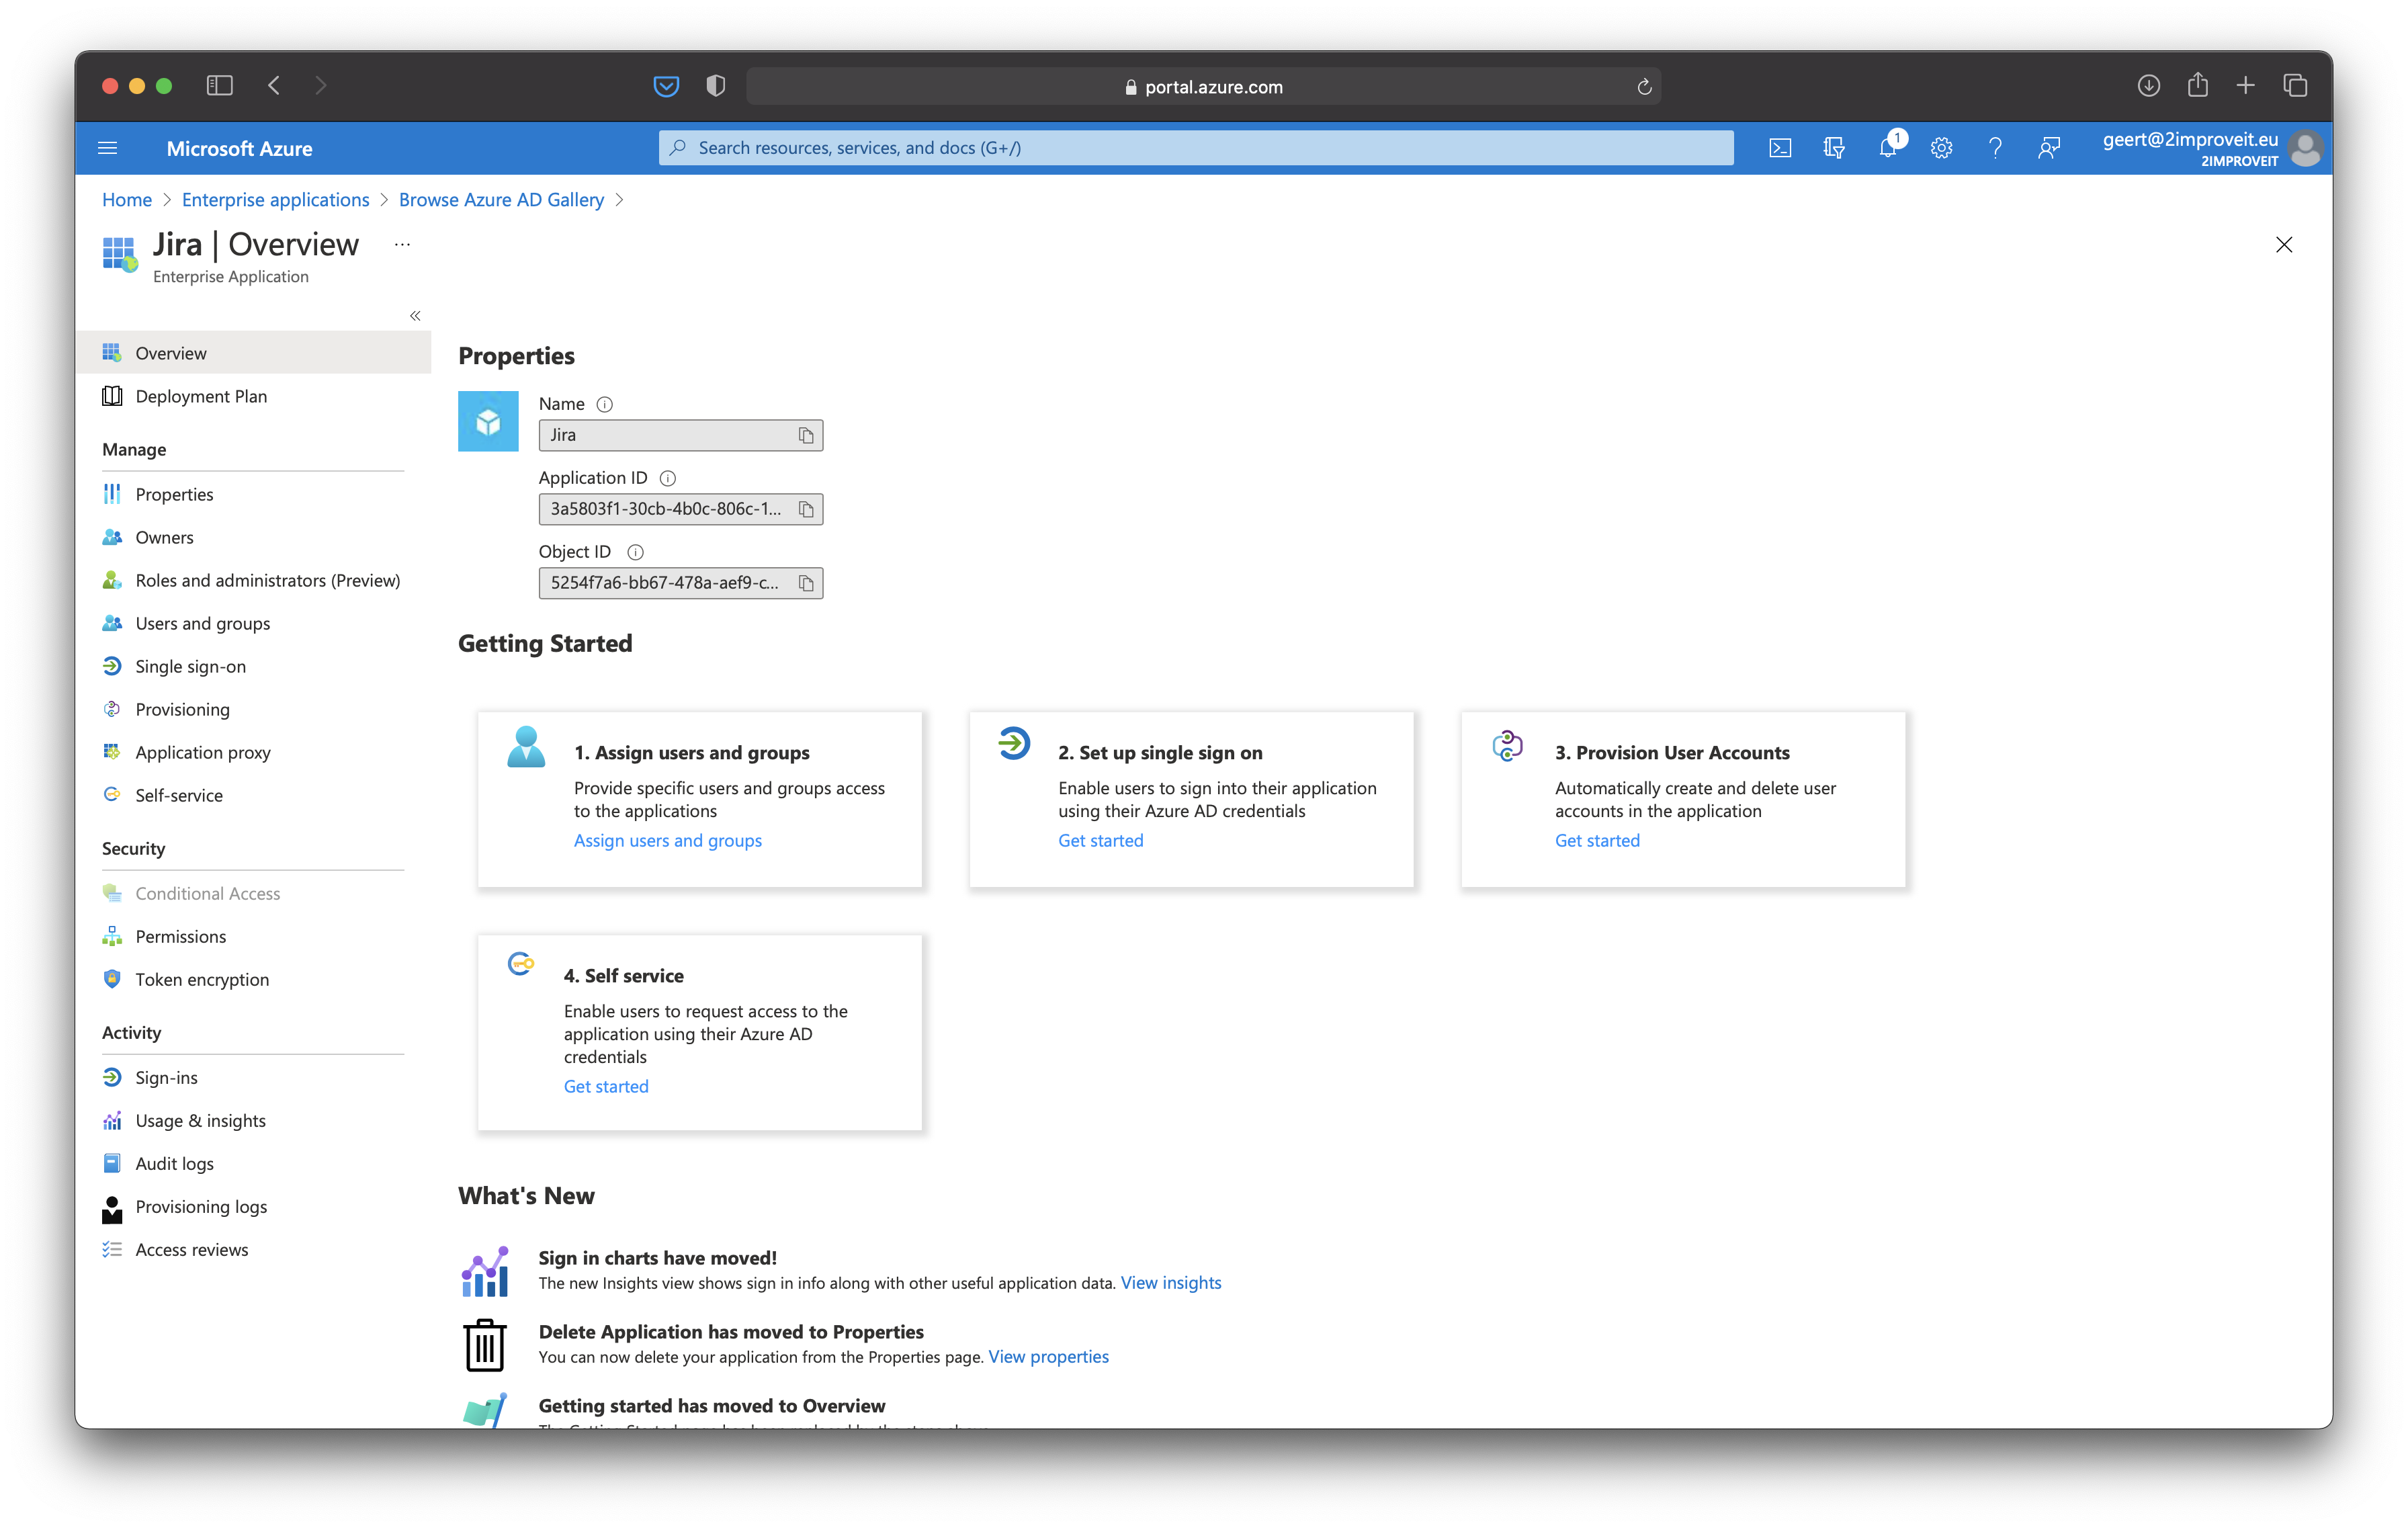Go back in Safari history
The height and width of the screenshot is (1528, 2408).
click(x=273, y=86)
